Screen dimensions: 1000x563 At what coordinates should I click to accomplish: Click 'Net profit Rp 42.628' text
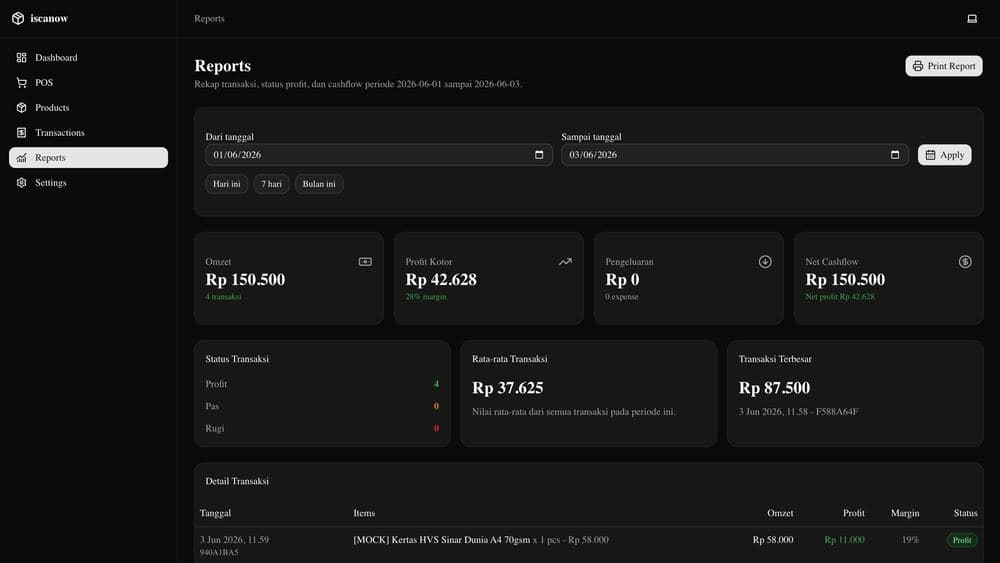click(x=840, y=296)
